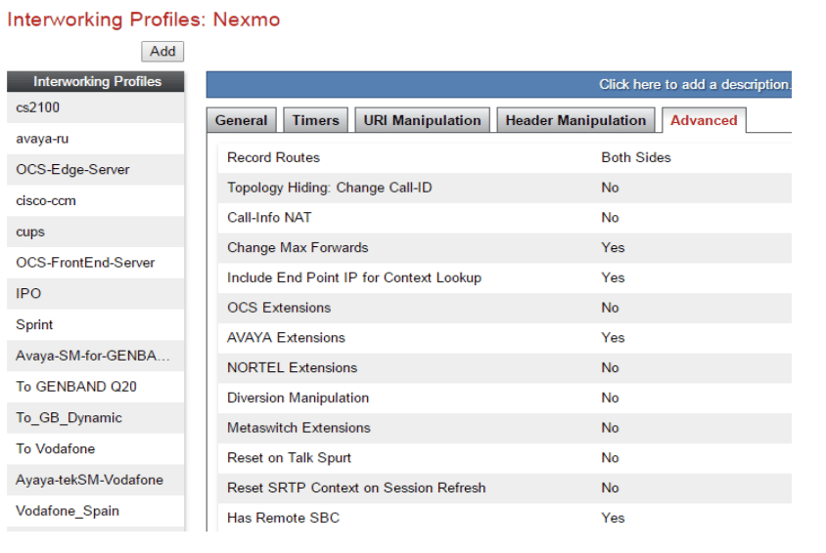Select the OCS-FrontEnd-Server profile

point(95,263)
